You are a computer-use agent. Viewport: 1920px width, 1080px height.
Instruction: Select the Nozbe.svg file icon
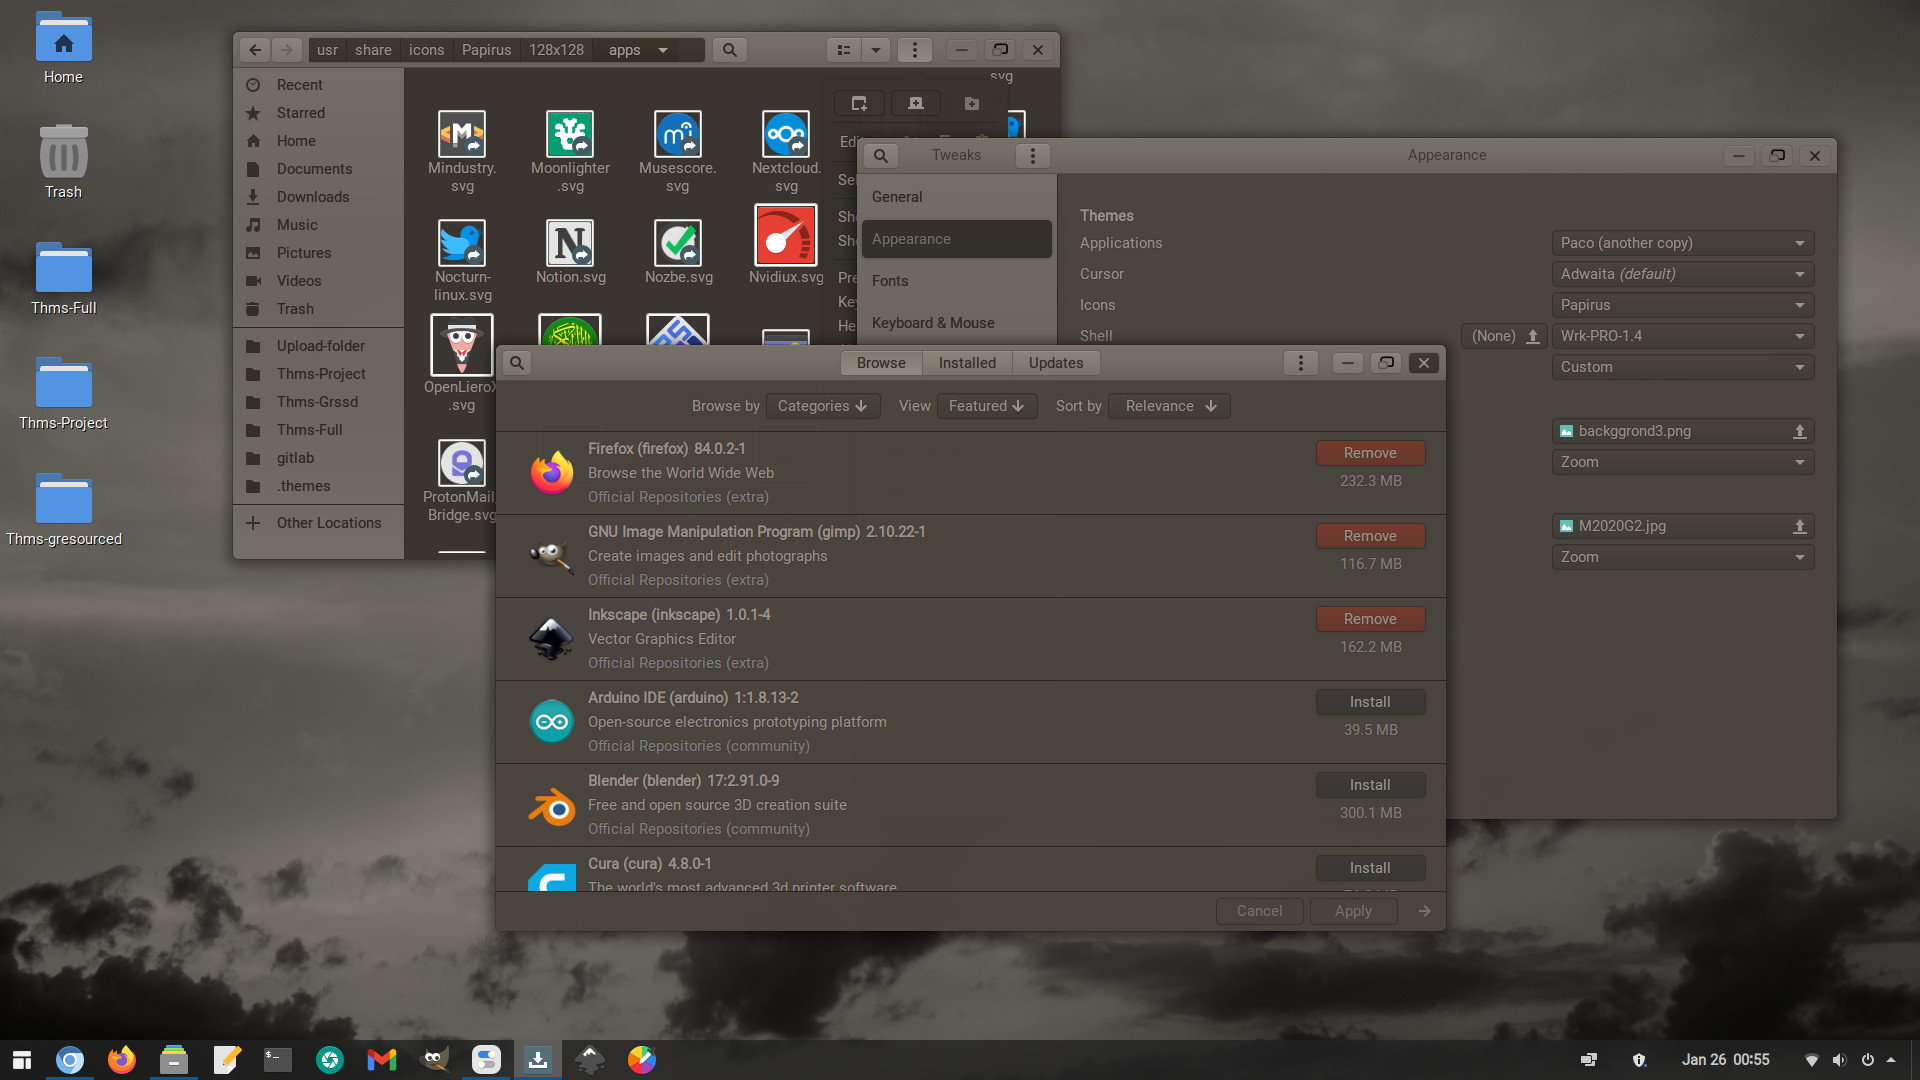click(678, 243)
